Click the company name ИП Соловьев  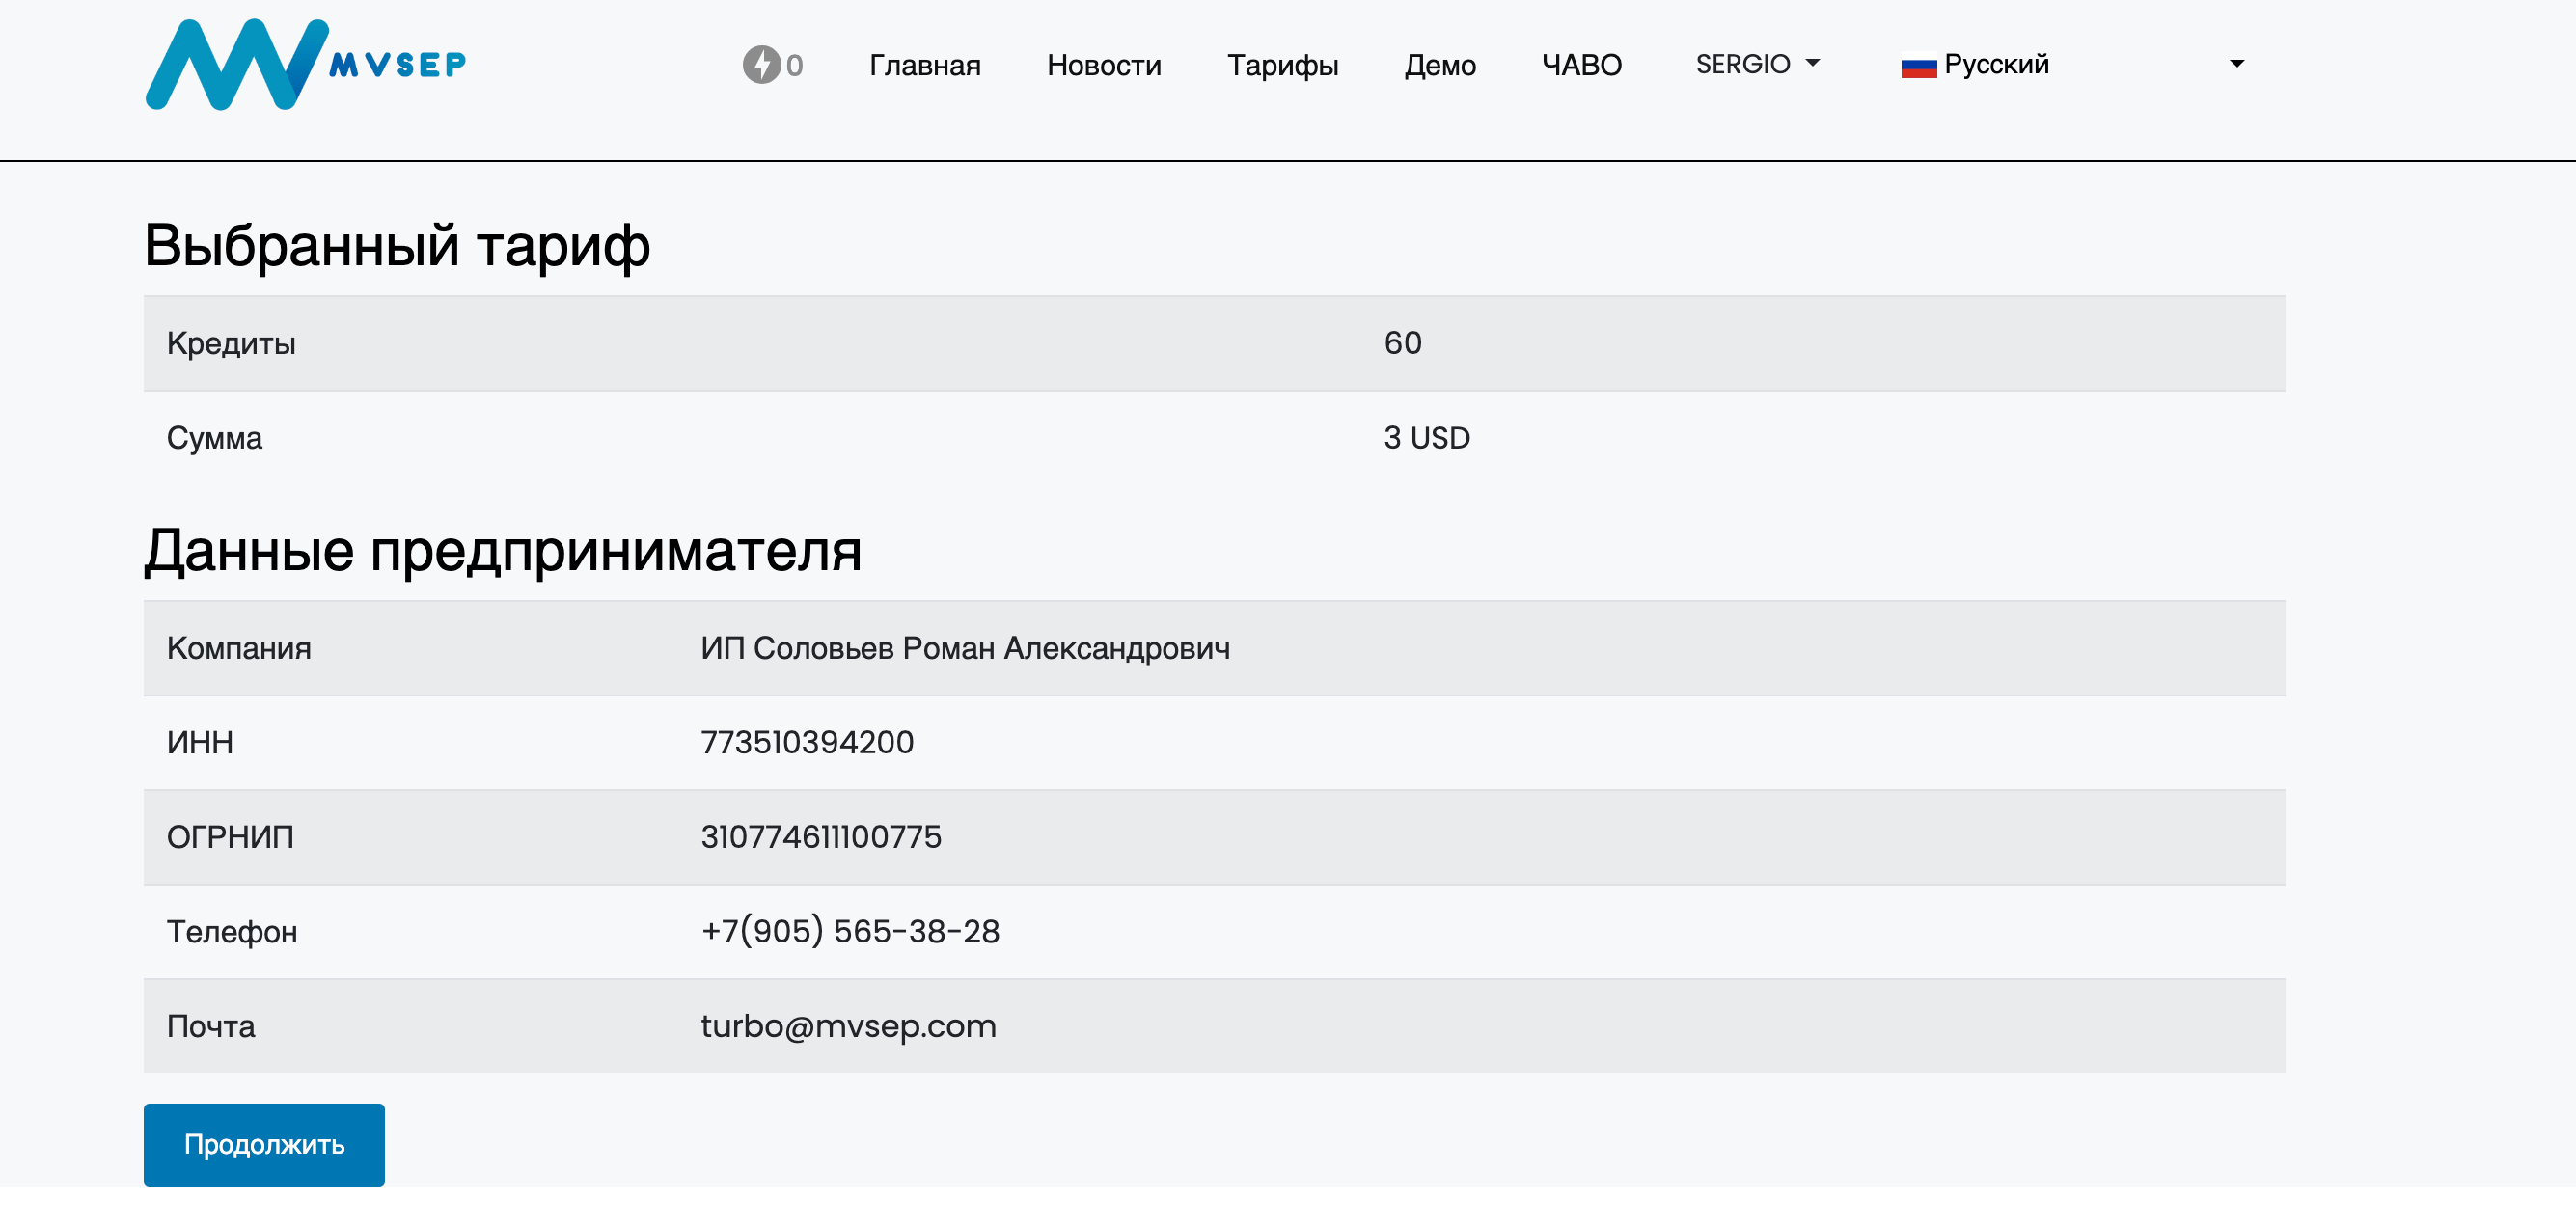coord(964,648)
